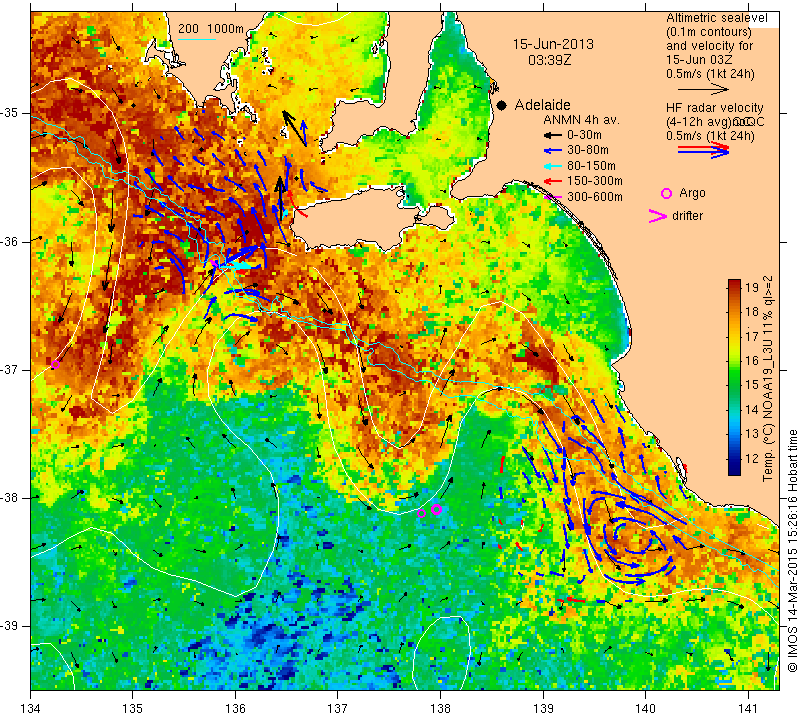Click the dark blue 12 degree end of colorbar

tap(734, 467)
